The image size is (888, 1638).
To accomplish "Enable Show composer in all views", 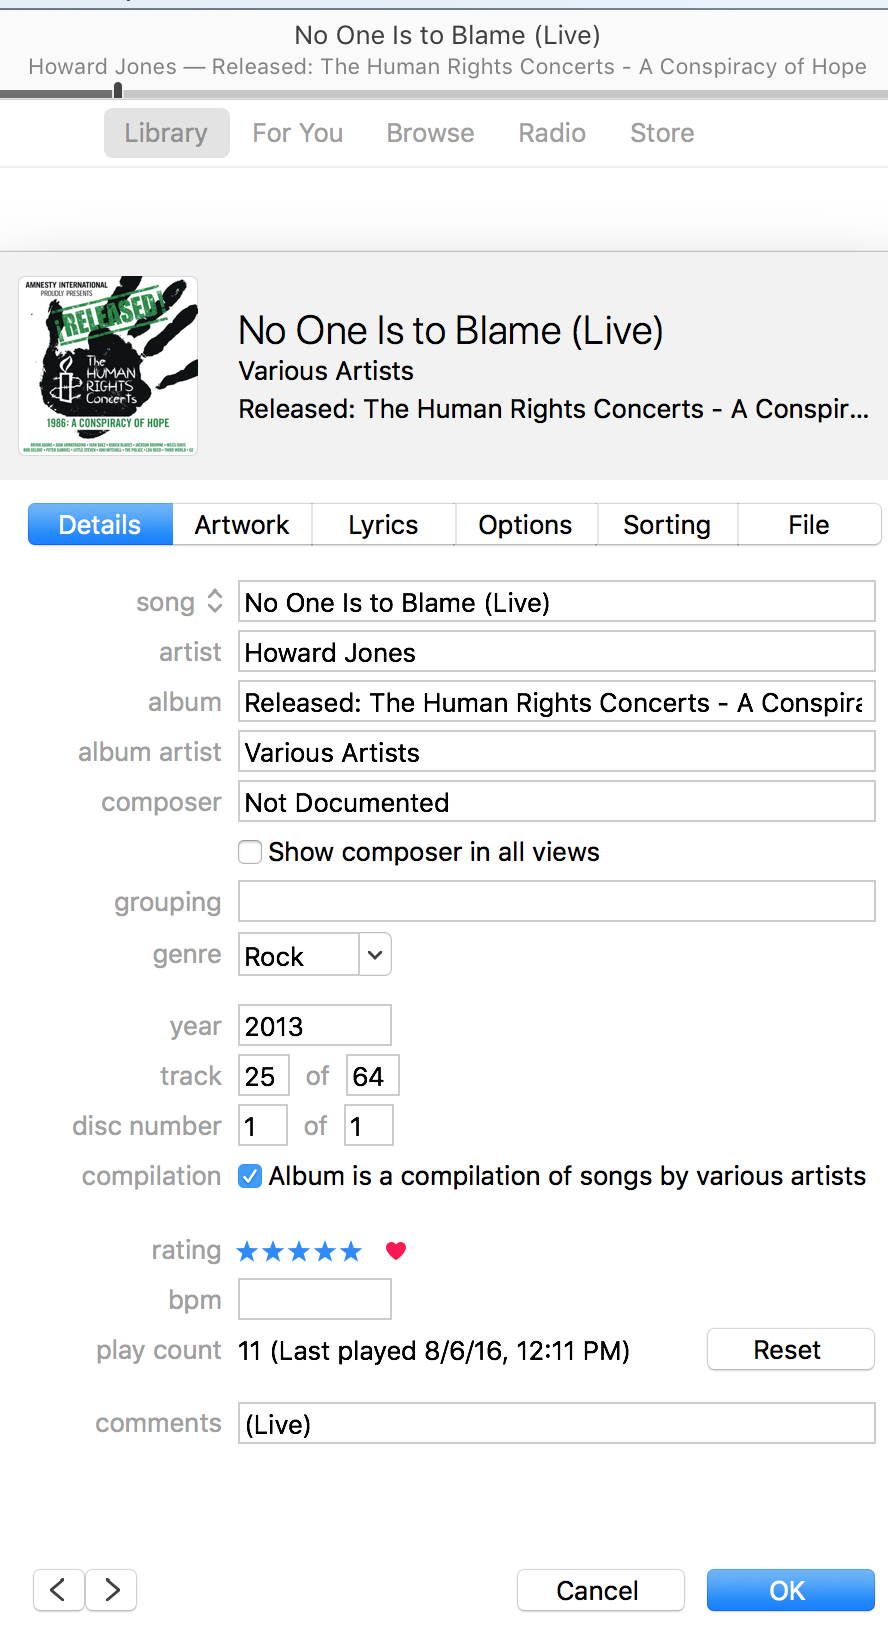I will pyautogui.click(x=250, y=852).
